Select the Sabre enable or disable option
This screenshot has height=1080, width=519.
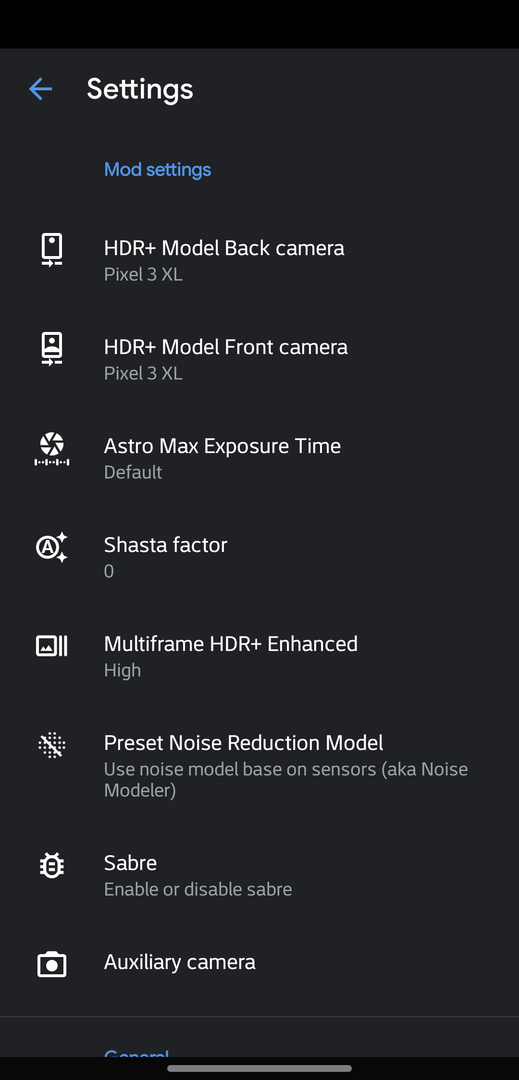pos(260,875)
